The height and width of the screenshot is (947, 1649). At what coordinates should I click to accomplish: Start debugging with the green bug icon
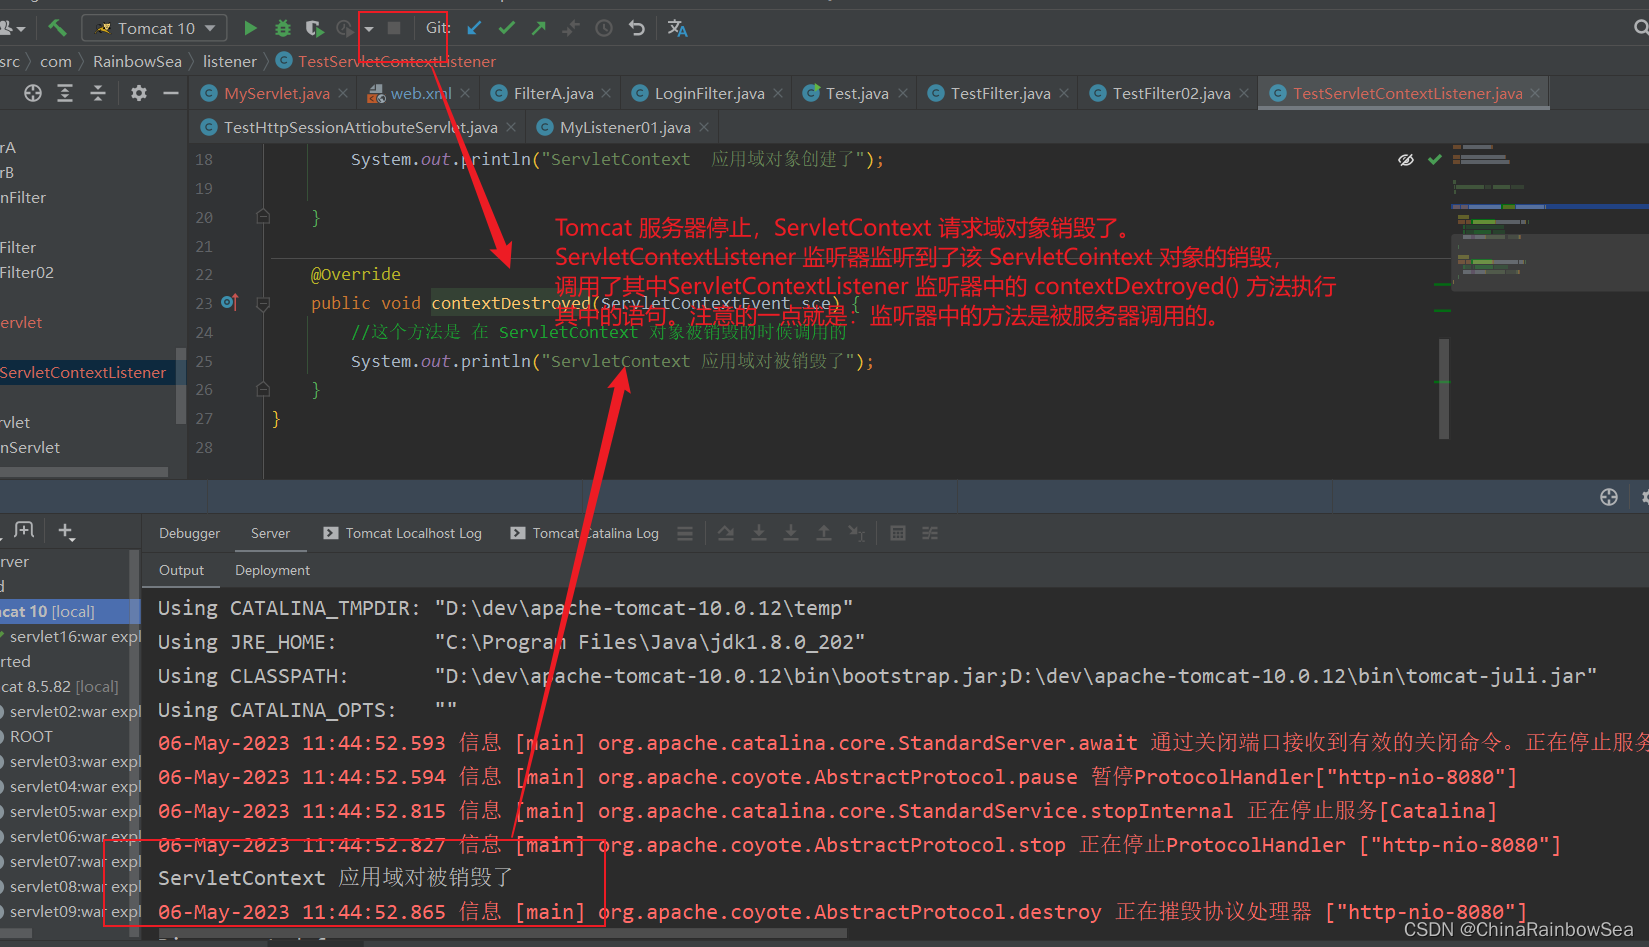[283, 28]
